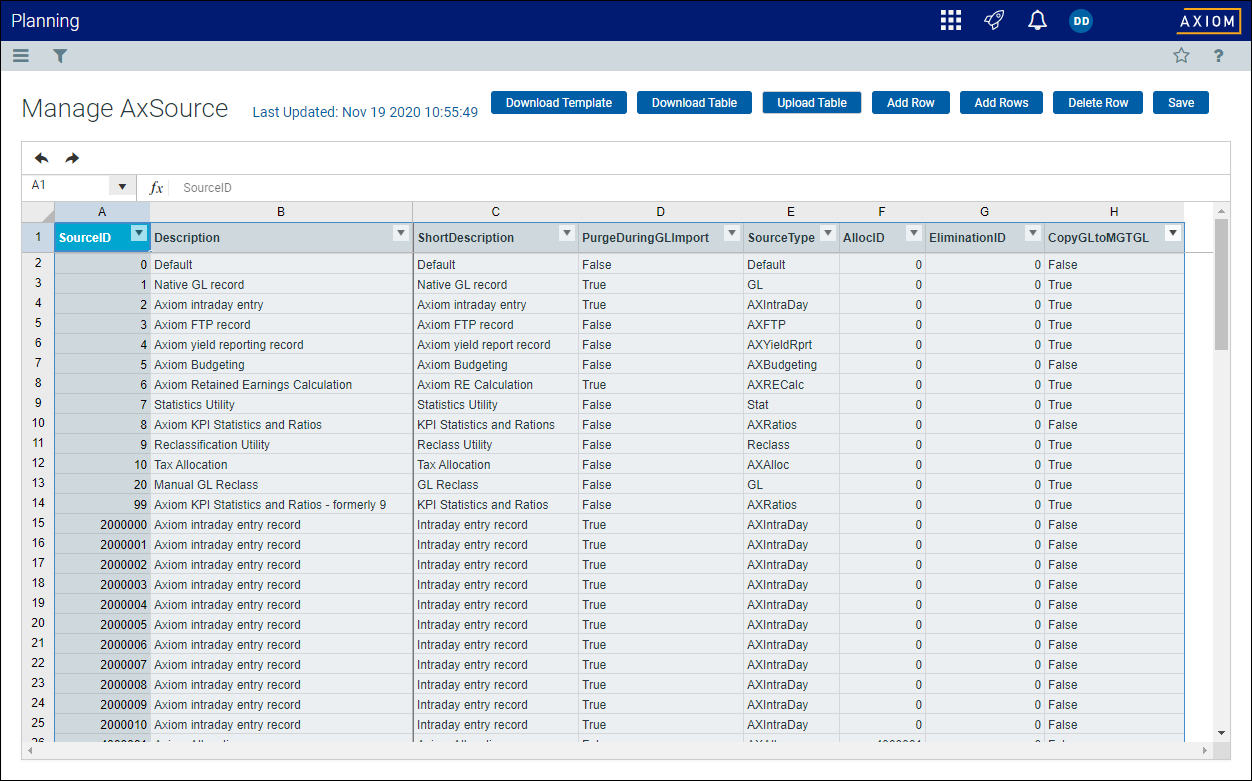Open the SourceType column filter dropdown

[827, 233]
